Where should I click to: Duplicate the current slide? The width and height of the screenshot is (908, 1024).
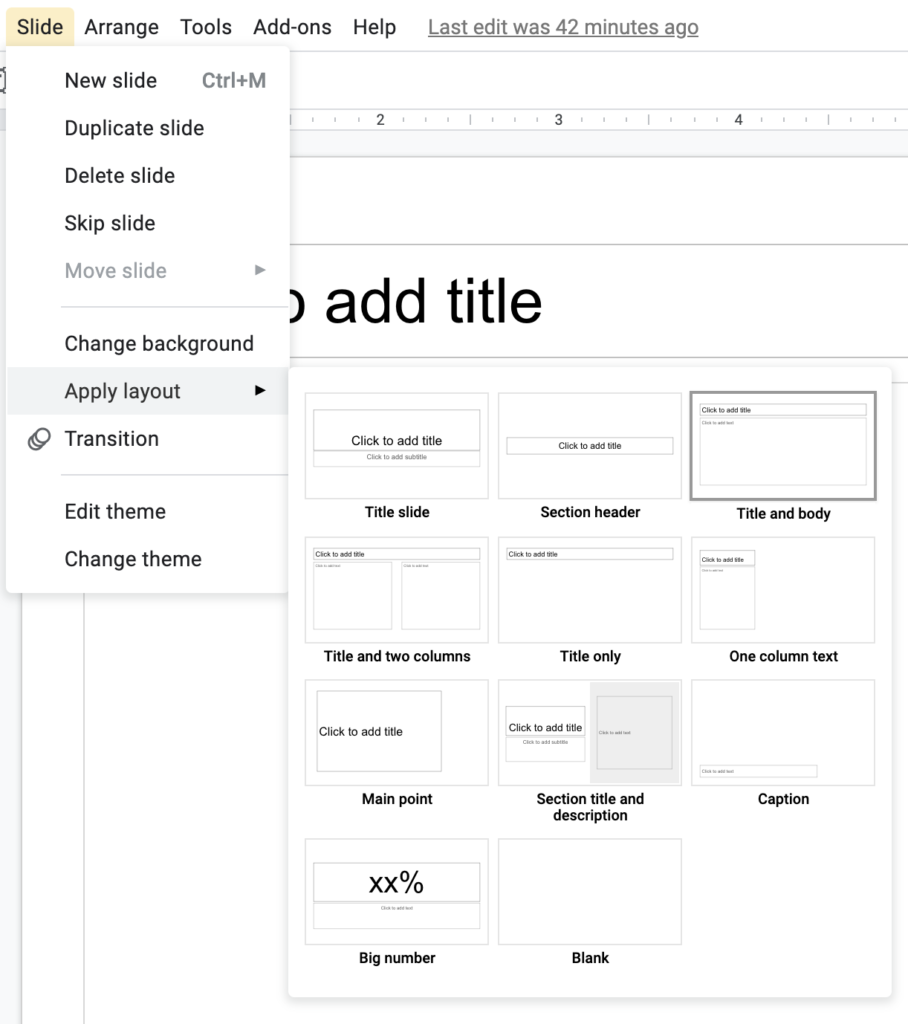tap(133, 128)
